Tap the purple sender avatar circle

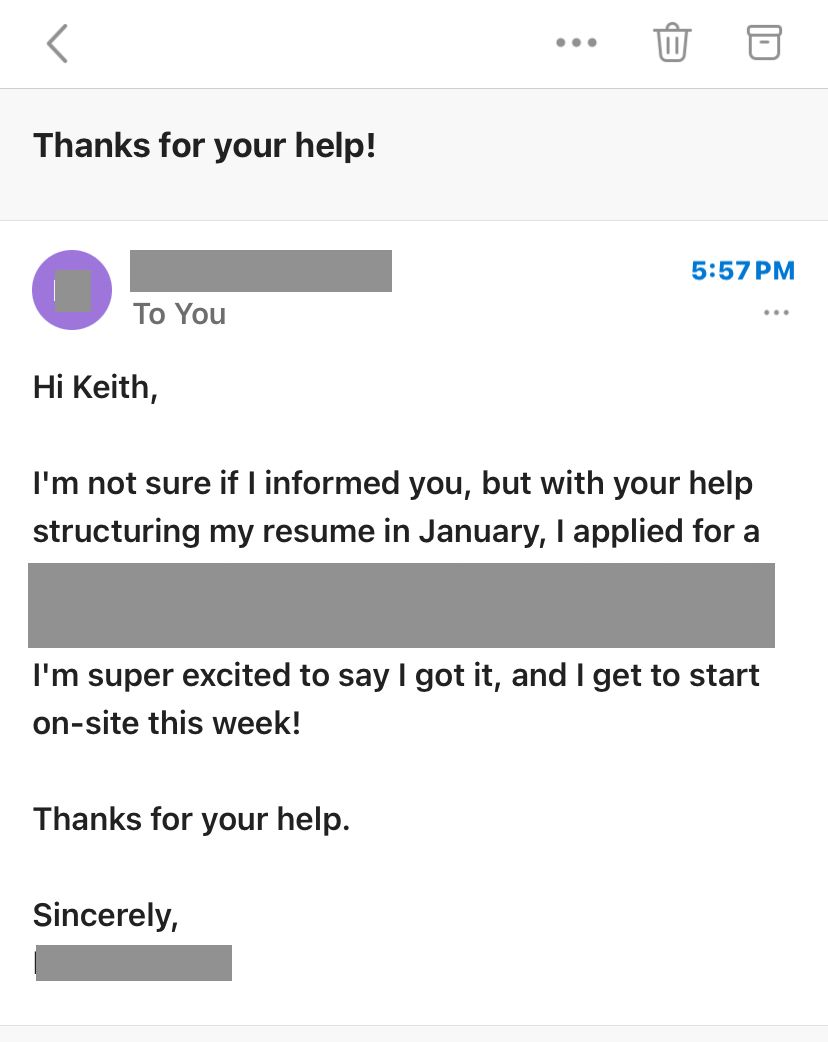click(72, 290)
